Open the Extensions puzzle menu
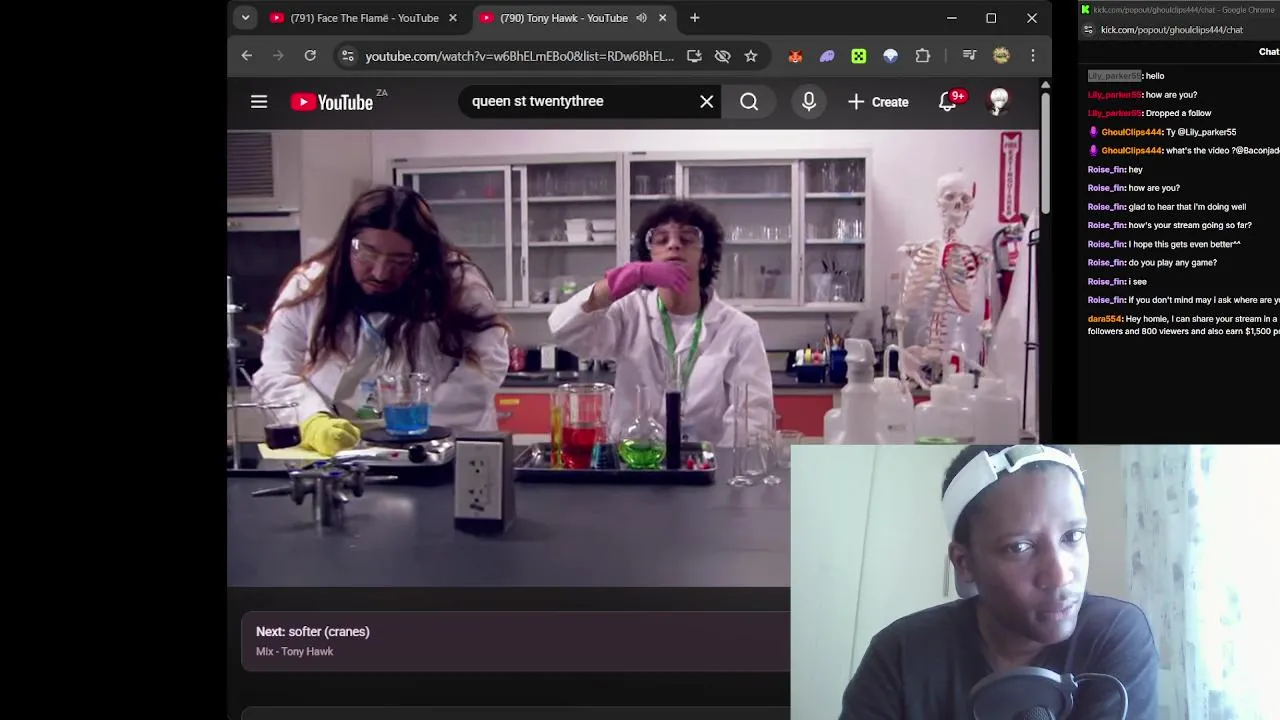The height and width of the screenshot is (720, 1280). 922,56
